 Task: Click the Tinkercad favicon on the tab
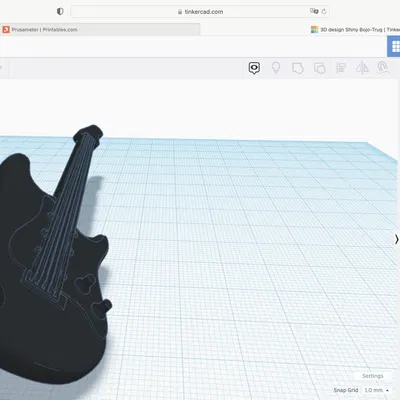tap(315, 30)
